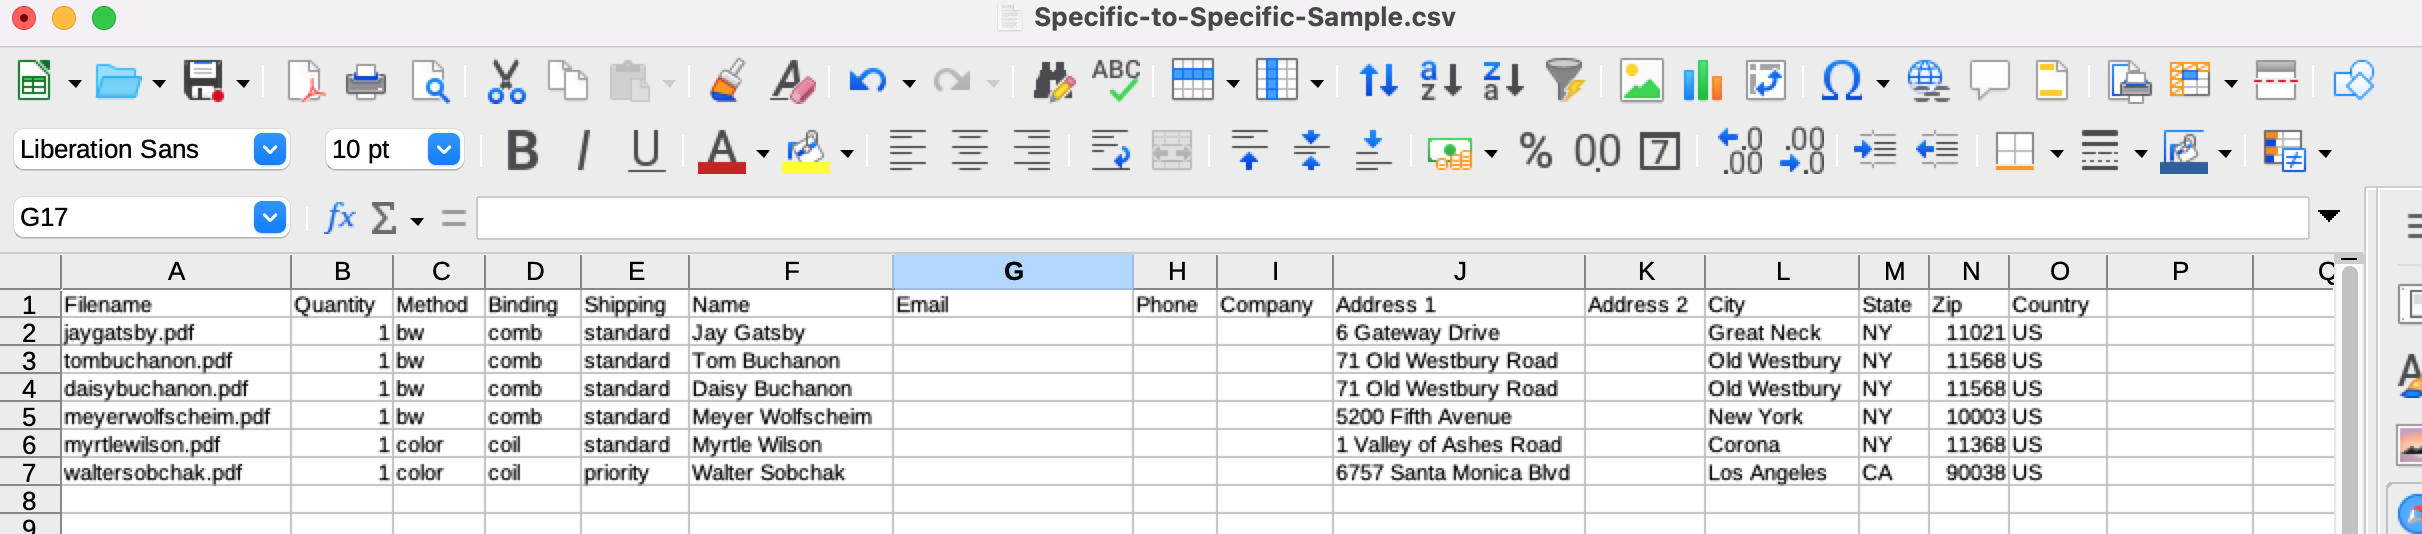Open font color dropdown arrow
This screenshot has width=2422, height=534.
click(762, 153)
